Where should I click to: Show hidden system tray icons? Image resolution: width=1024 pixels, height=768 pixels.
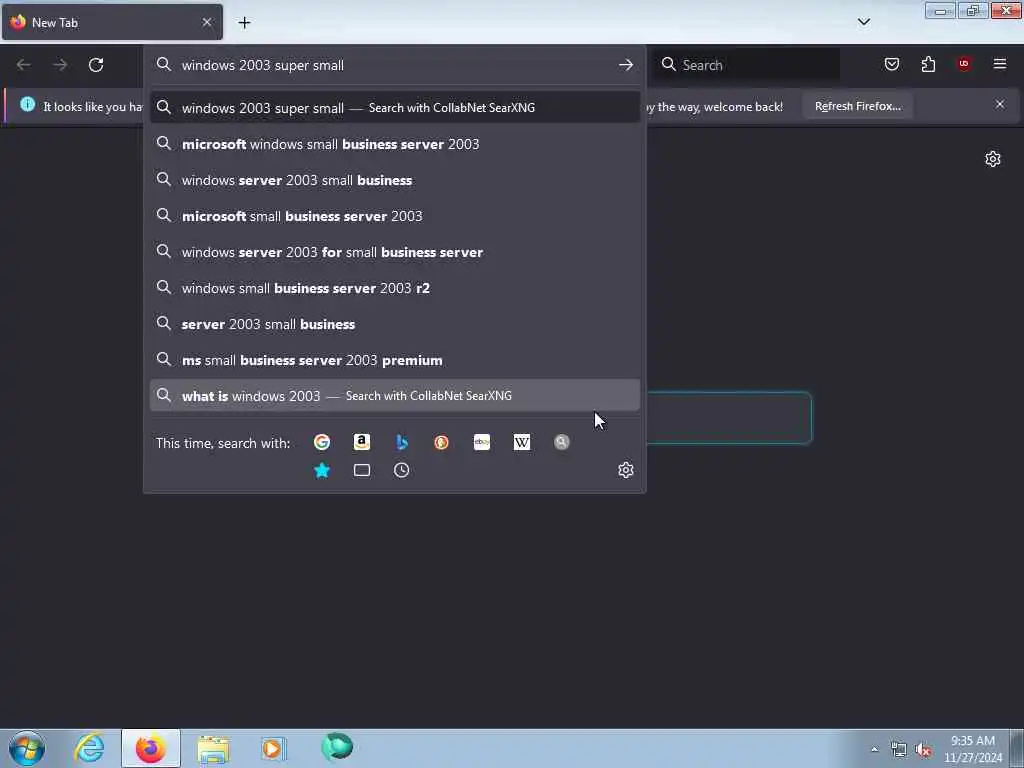click(874, 749)
